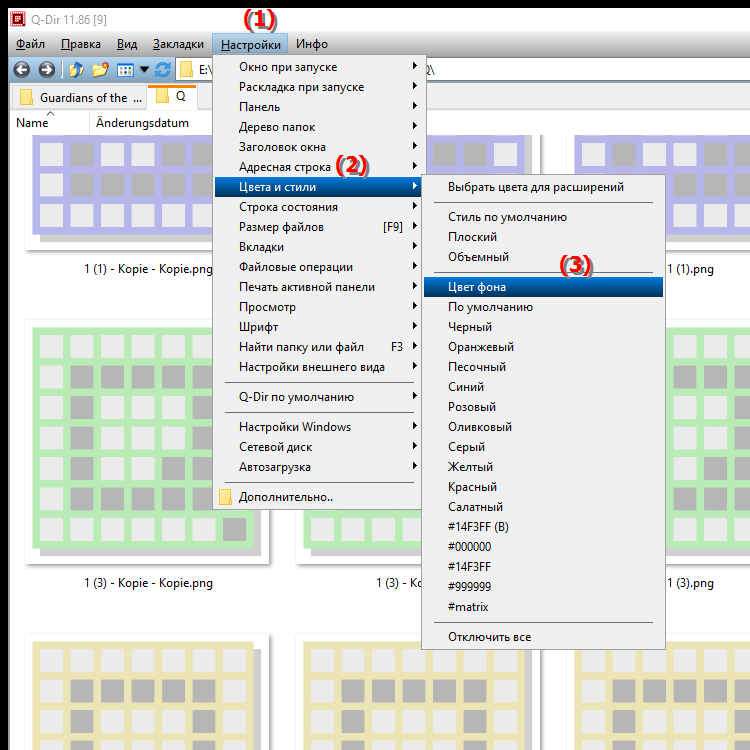Image resolution: width=750 pixels, height=750 pixels.
Task: Sort by the Änderungsdatum column header
Action: point(142,123)
